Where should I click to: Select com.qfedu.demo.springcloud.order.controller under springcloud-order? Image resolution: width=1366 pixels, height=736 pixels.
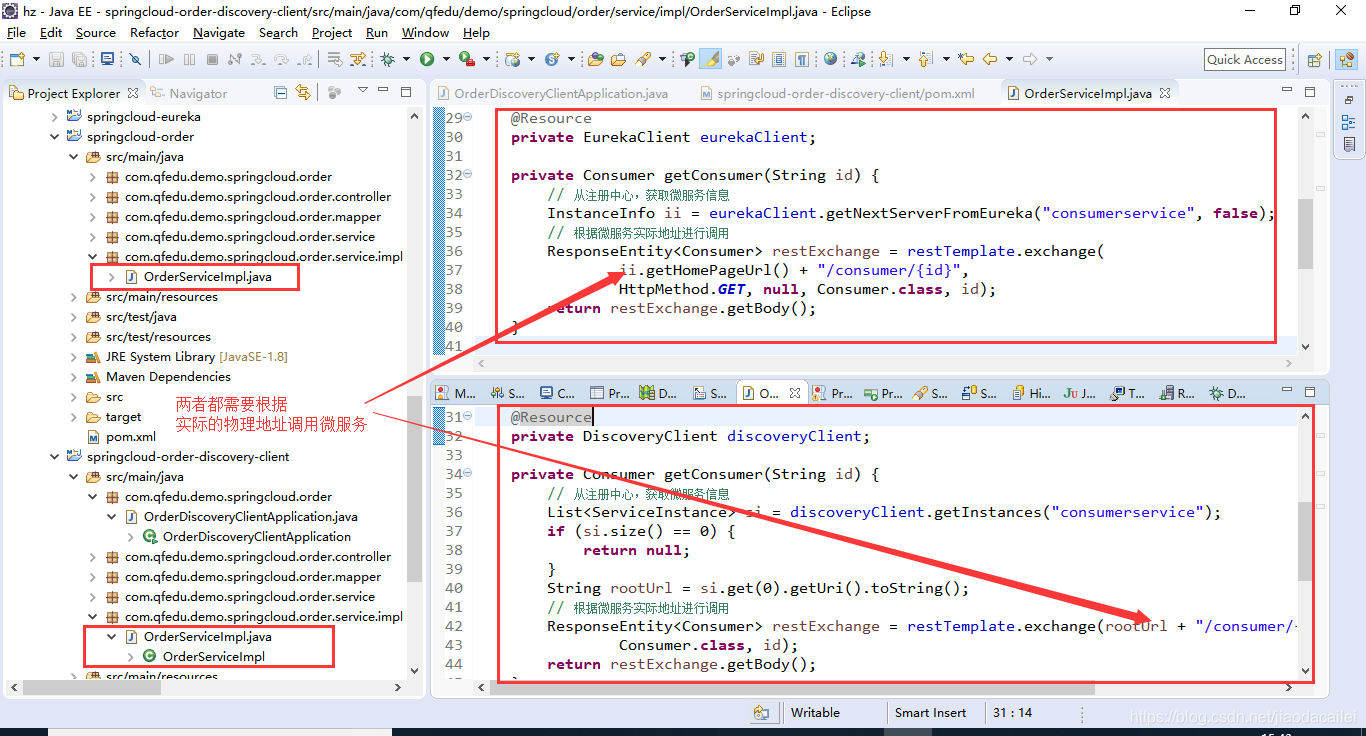pyautogui.click(x=258, y=197)
